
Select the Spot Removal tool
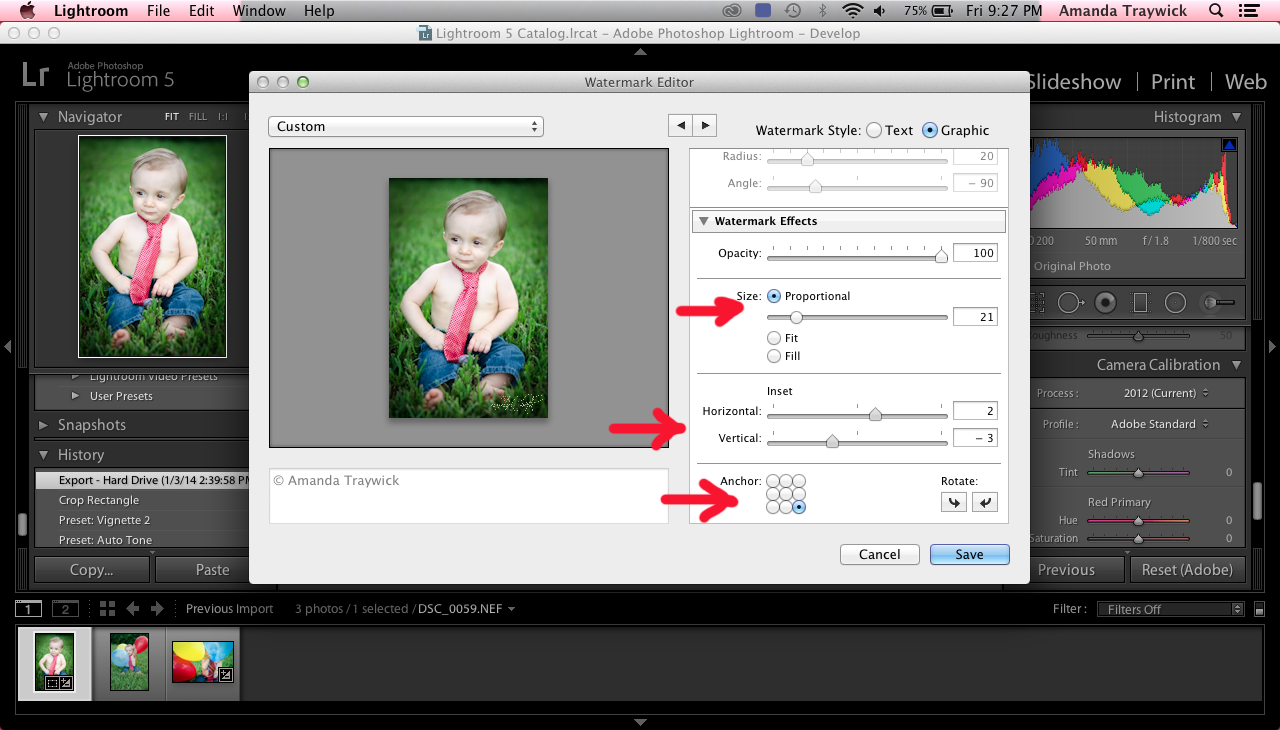(x=1069, y=302)
